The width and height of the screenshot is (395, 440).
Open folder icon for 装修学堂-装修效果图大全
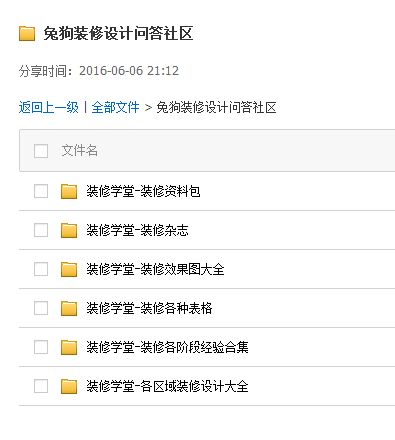pos(69,270)
